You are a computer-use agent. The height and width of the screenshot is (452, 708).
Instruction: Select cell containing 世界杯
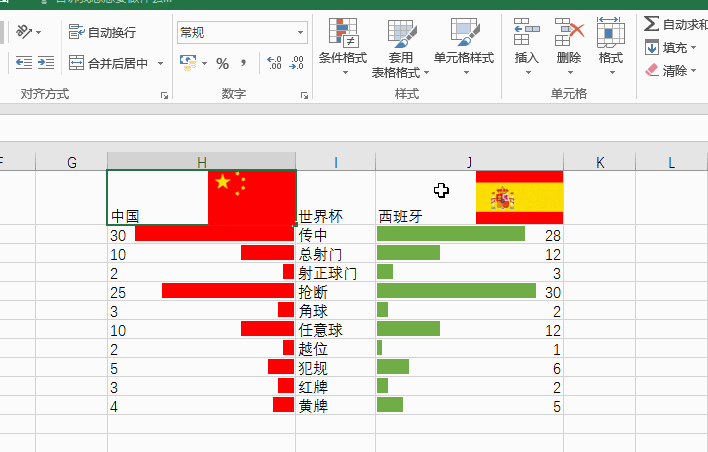click(335, 197)
